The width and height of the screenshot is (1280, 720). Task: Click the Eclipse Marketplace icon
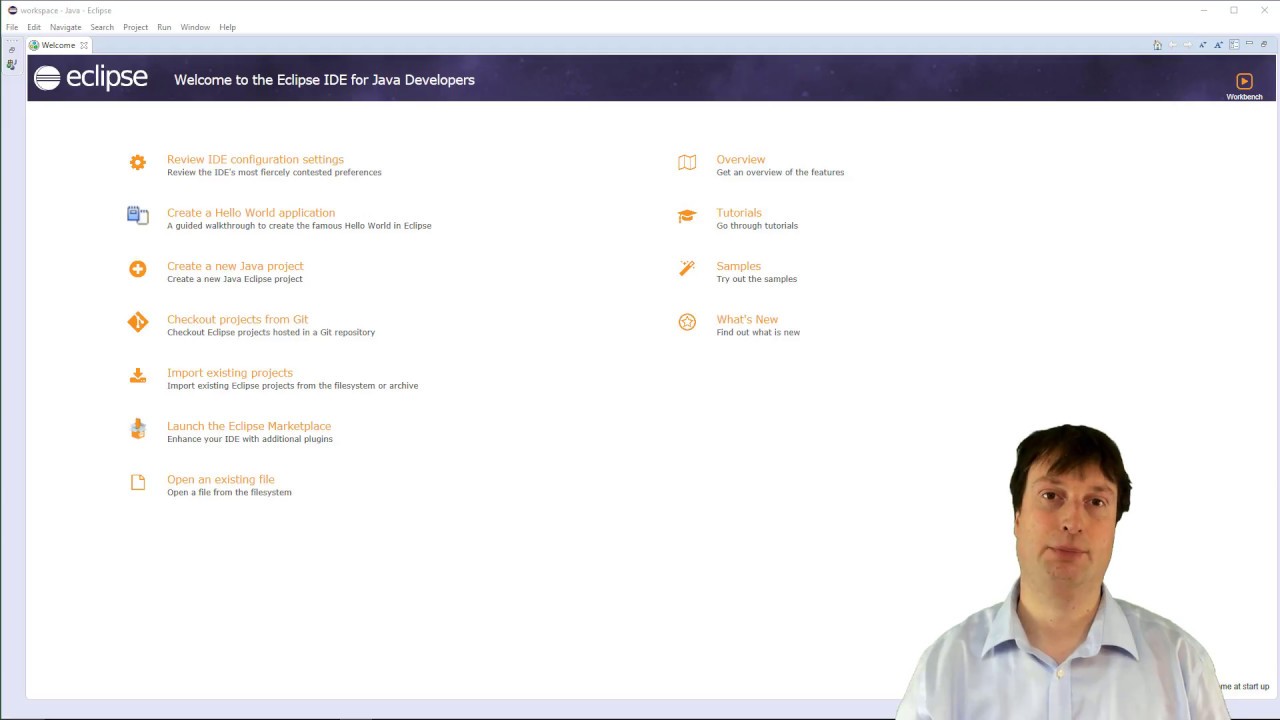[138, 428]
